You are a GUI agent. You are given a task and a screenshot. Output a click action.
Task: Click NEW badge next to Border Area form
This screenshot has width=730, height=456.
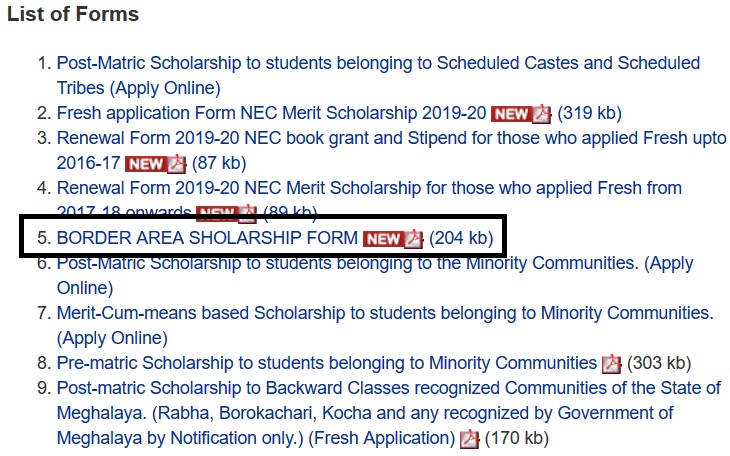pyautogui.click(x=381, y=239)
